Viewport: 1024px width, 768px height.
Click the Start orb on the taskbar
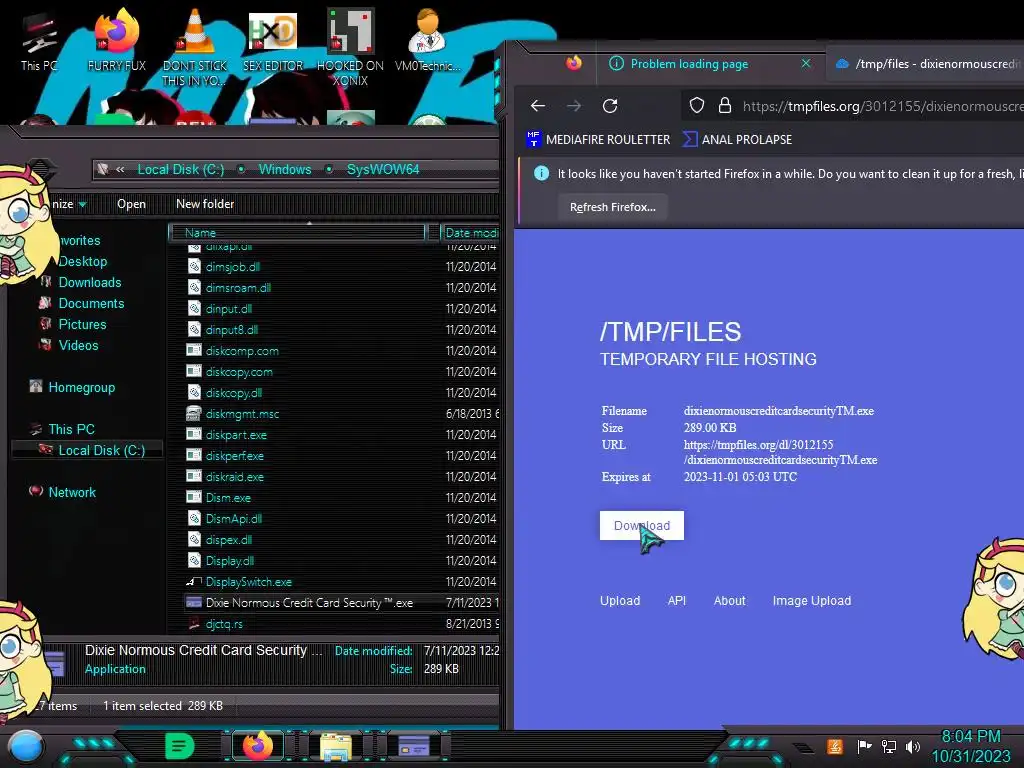pyautogui.click(x=25, y=746)
